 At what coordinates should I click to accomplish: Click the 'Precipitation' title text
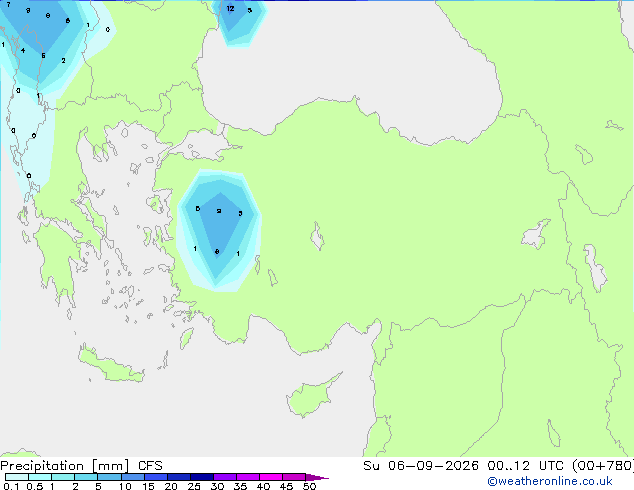pyautogui.click(x=42, y=466)
